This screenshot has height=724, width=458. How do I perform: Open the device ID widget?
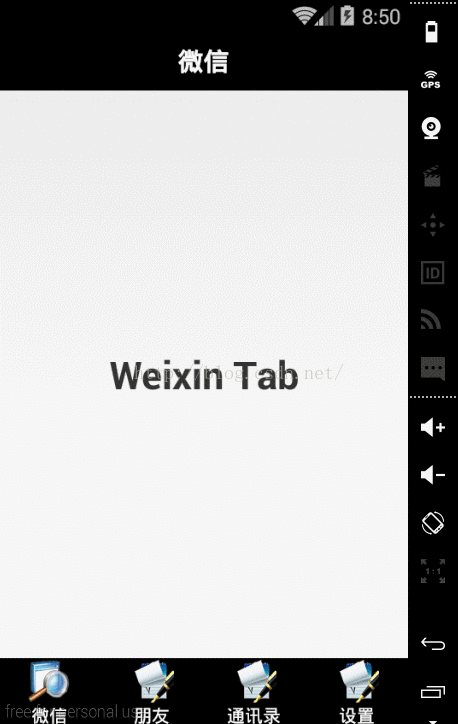(433, 273)
